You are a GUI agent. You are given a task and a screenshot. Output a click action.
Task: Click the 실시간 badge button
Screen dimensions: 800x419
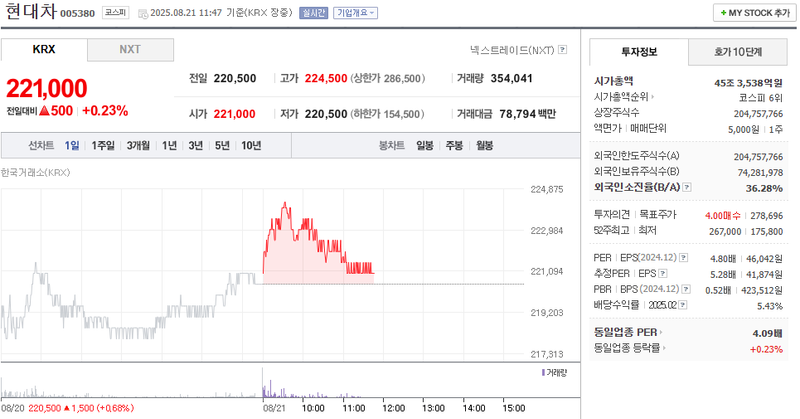tap(313, 13)
